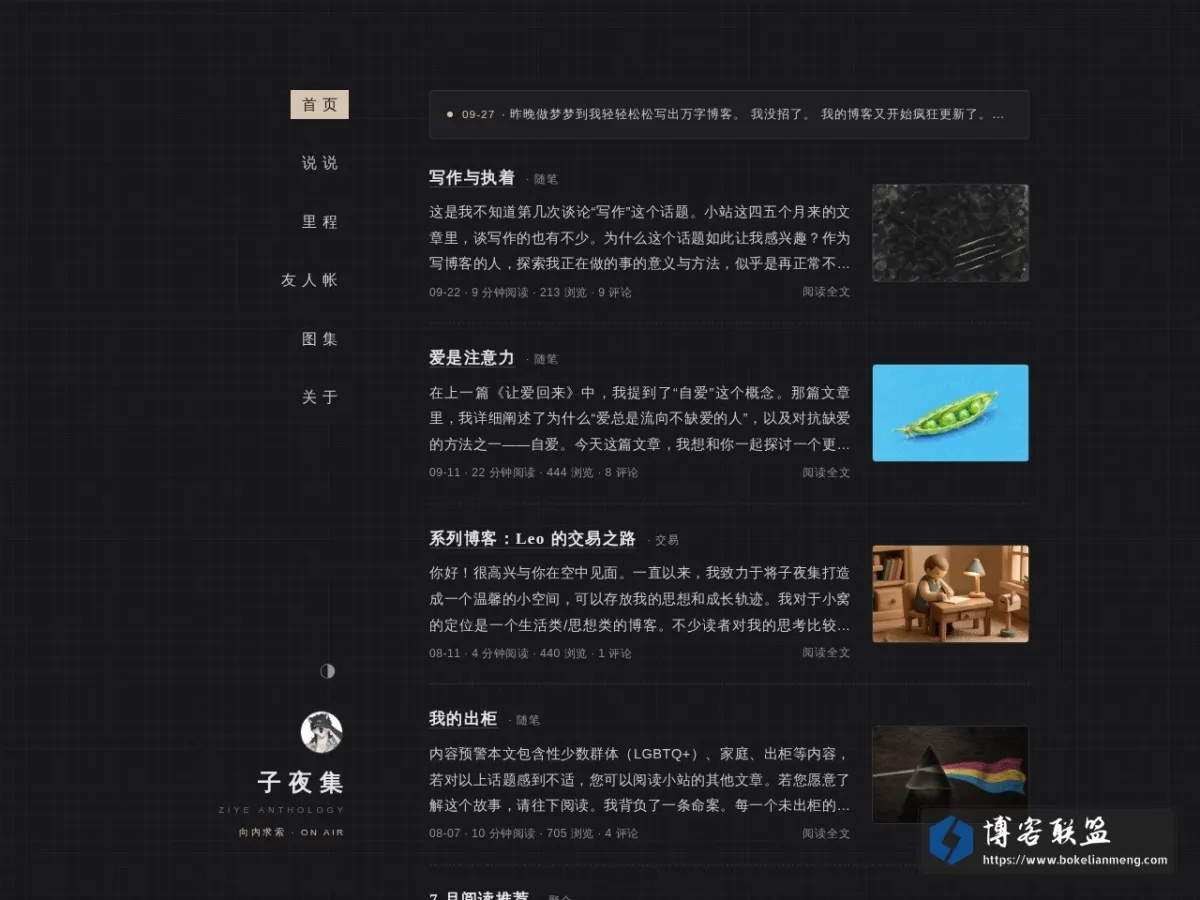Image resolution: width=1200 pixels, height=900 pixels.
Task: Visit the 友人帐 page
Action: tap(310, 280)
